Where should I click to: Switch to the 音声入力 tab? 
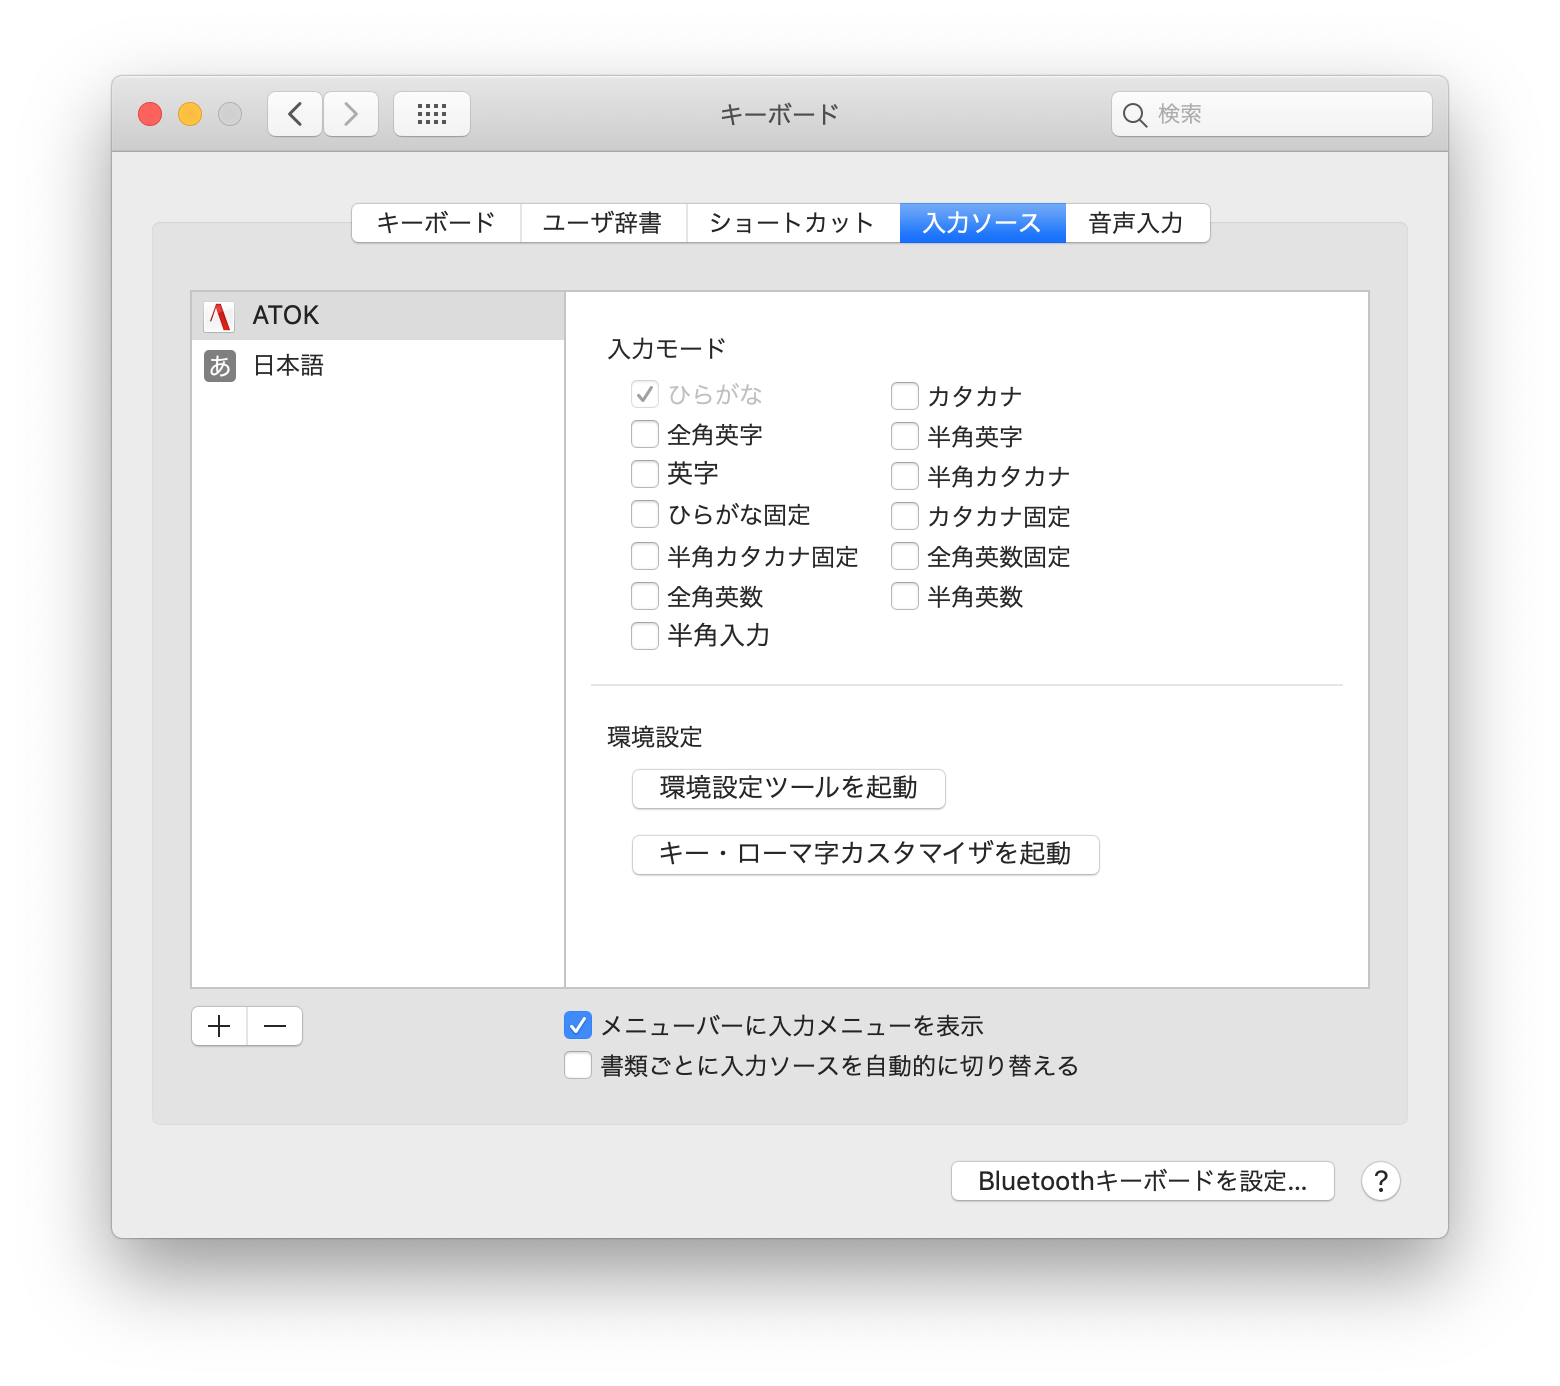pos(1137,223)
